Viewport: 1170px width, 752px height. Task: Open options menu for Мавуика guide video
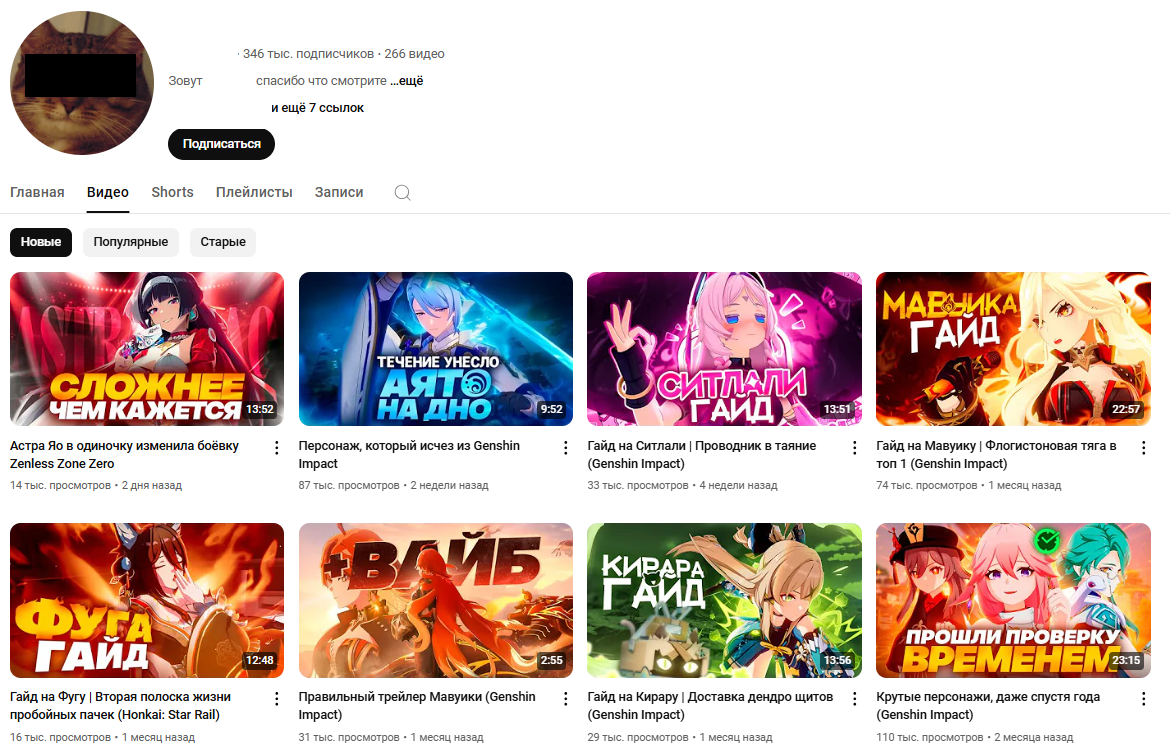[x=1143, y=448]
